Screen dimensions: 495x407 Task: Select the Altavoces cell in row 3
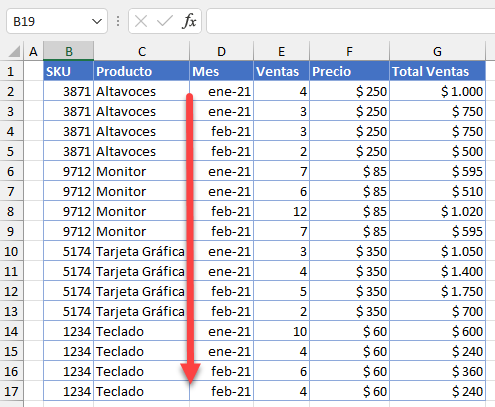pyautogui.click(x=142, y=111)
